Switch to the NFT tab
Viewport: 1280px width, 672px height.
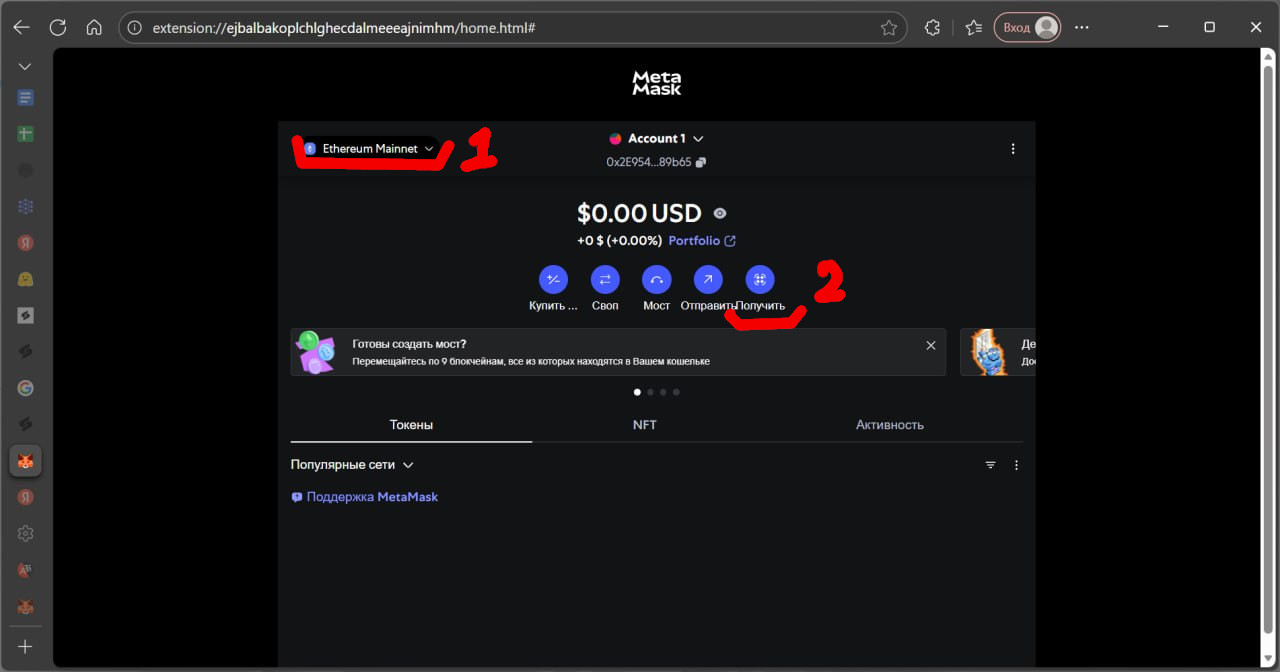coord(644,424)
